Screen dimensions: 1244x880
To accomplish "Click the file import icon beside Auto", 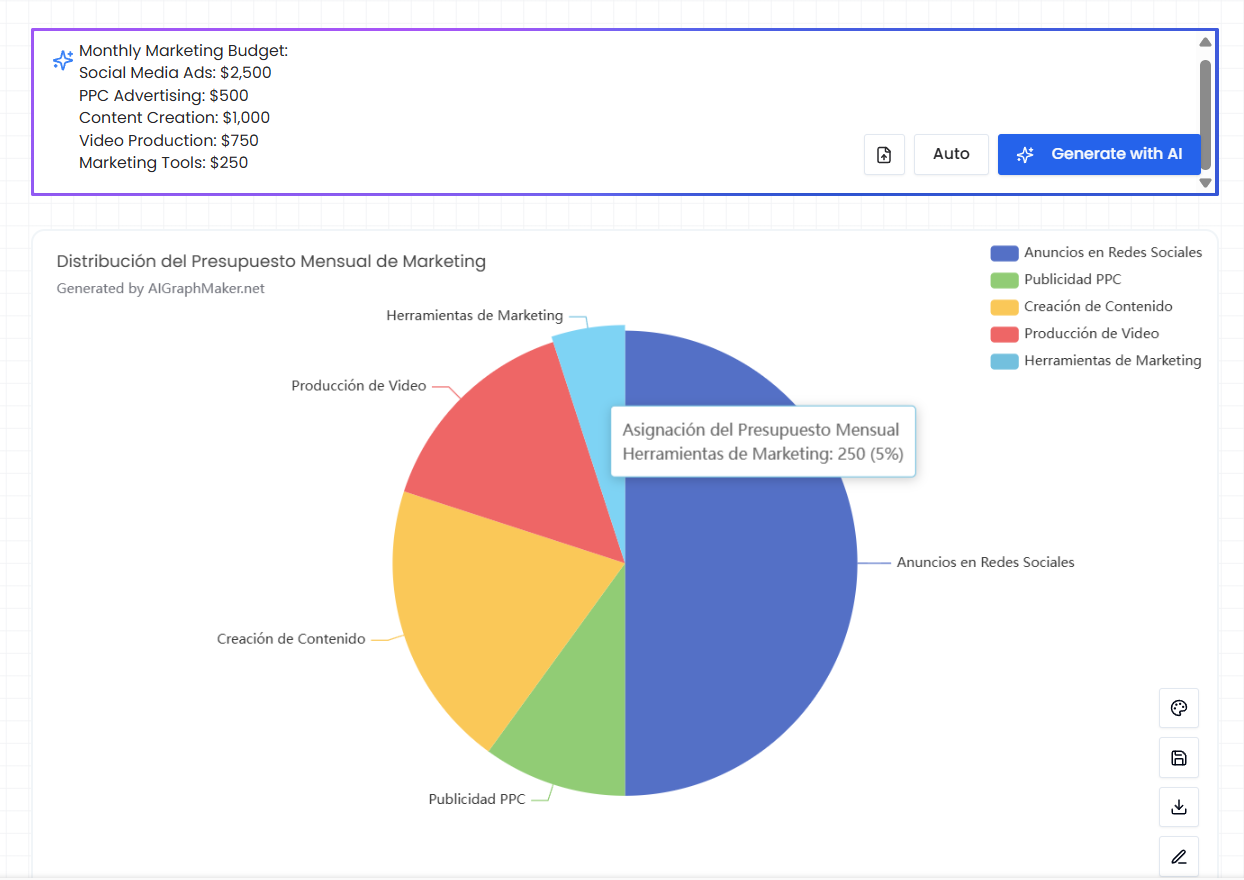I will click(884, 154).
